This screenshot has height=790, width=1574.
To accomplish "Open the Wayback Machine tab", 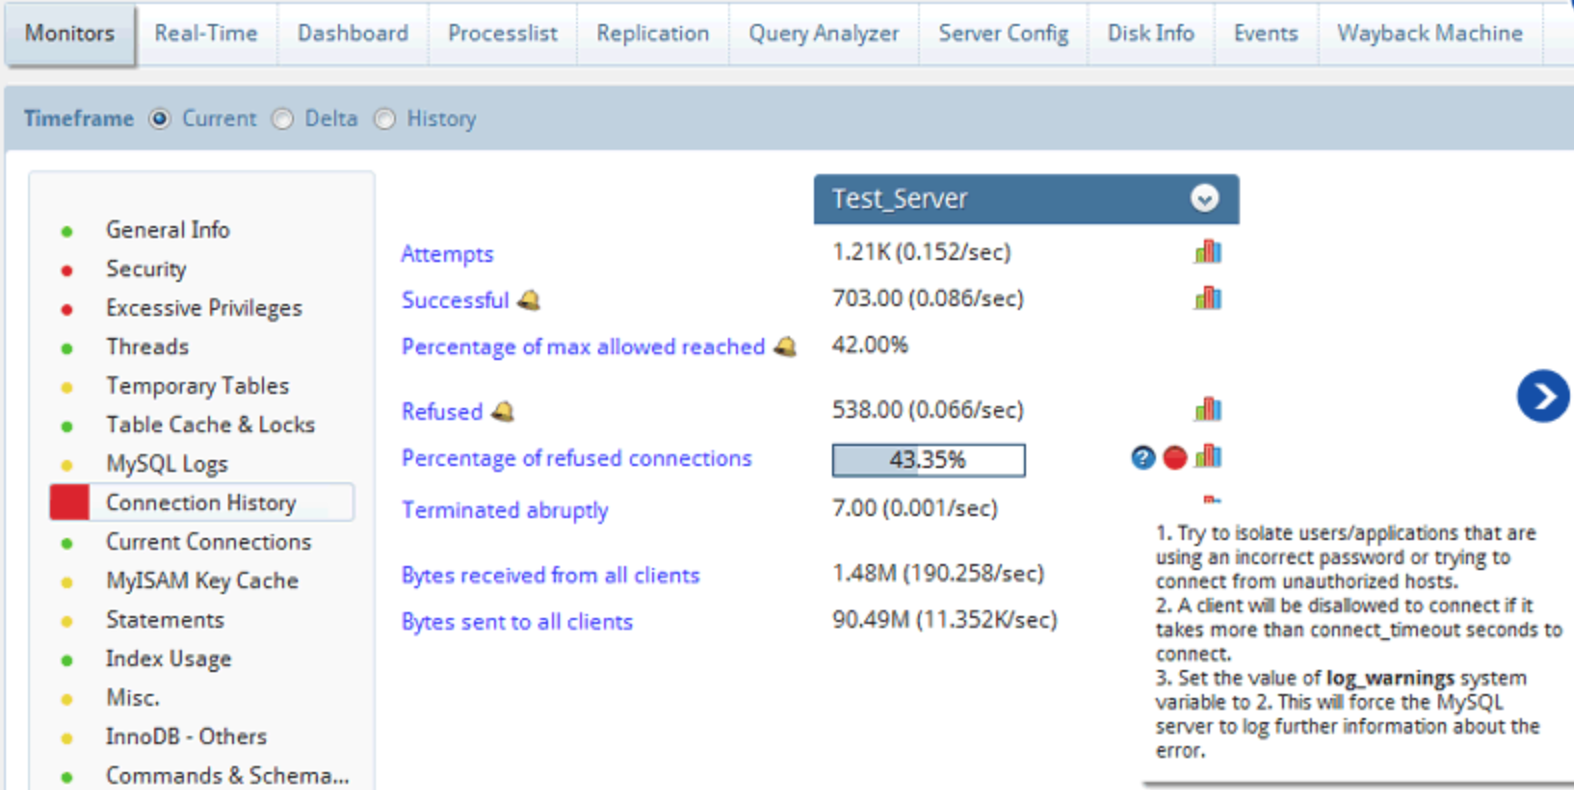I will point(1429,33).
